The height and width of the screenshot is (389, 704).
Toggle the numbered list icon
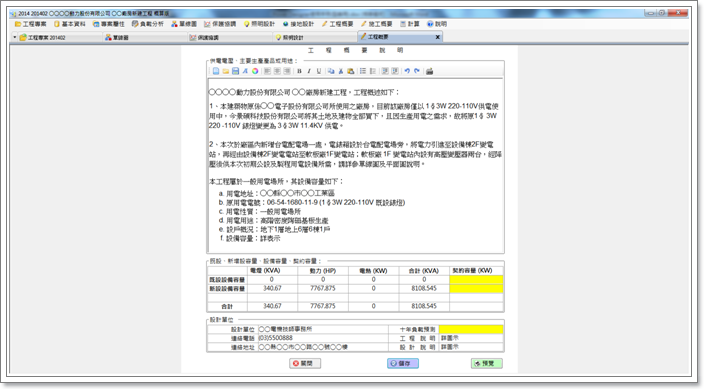373,71
